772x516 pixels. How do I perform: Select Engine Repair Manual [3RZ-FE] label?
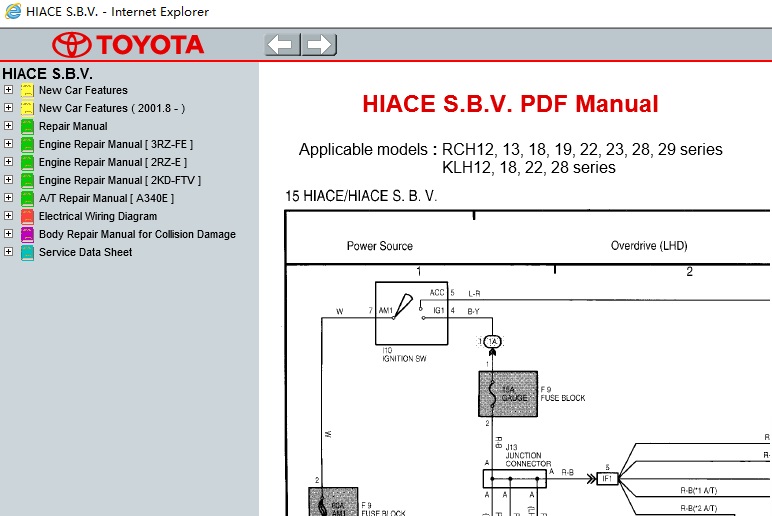(116, 144)
